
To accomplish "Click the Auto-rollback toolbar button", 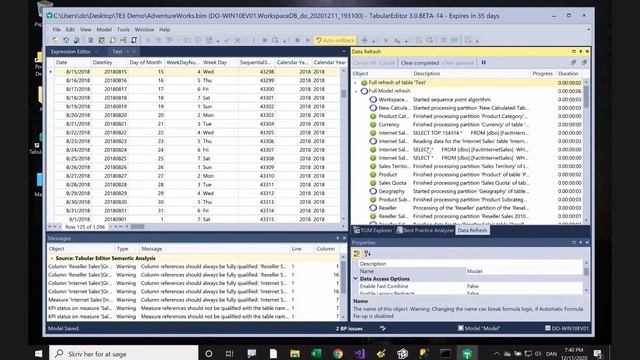I will (x=335, y=40).
